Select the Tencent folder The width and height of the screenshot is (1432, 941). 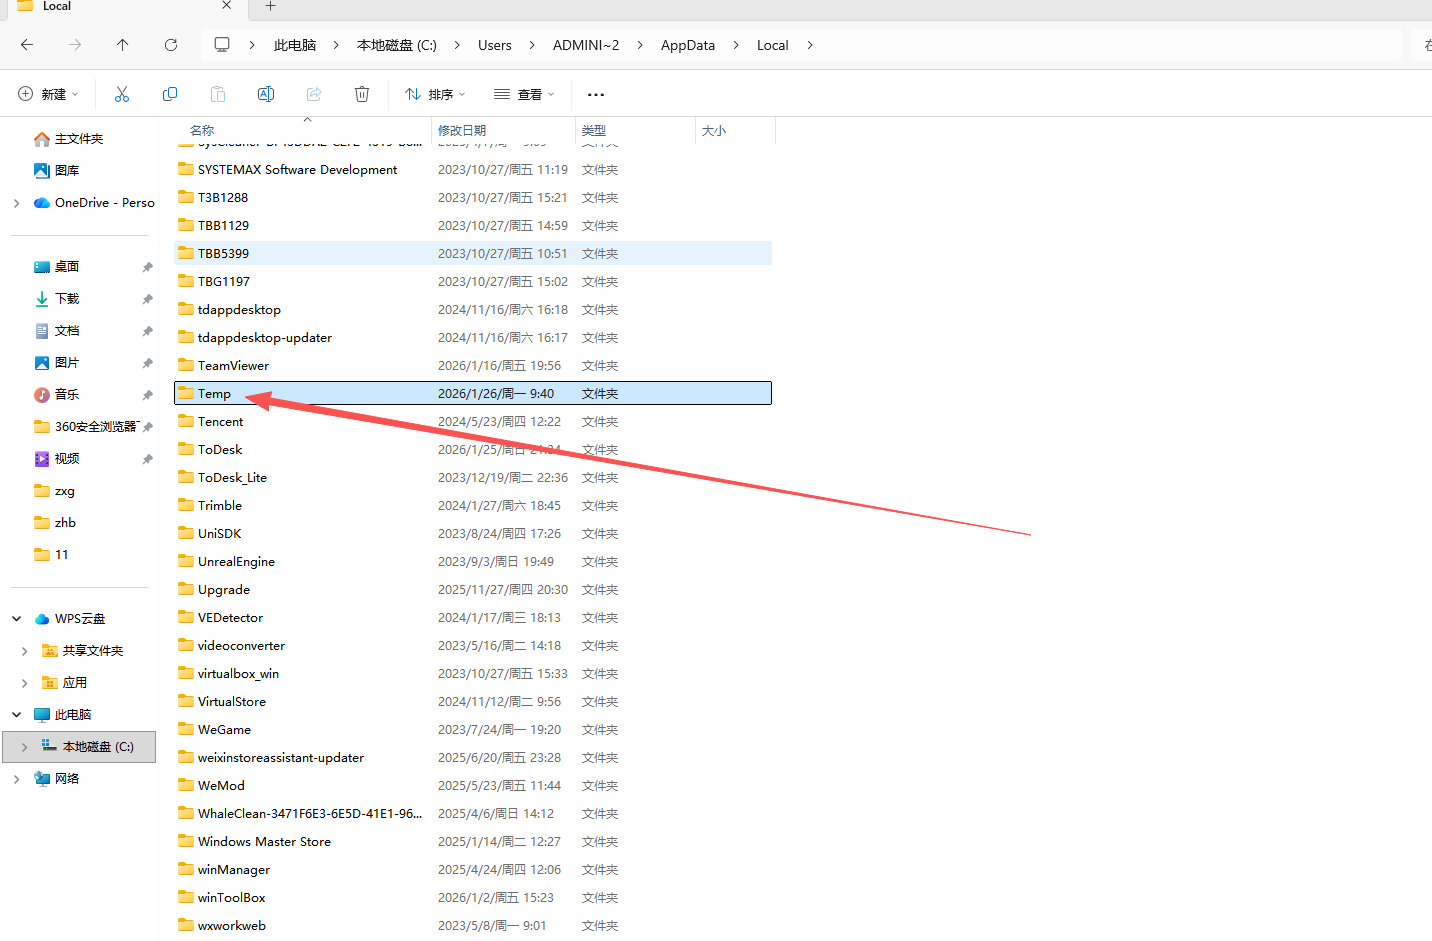click(x=220, y=422)
